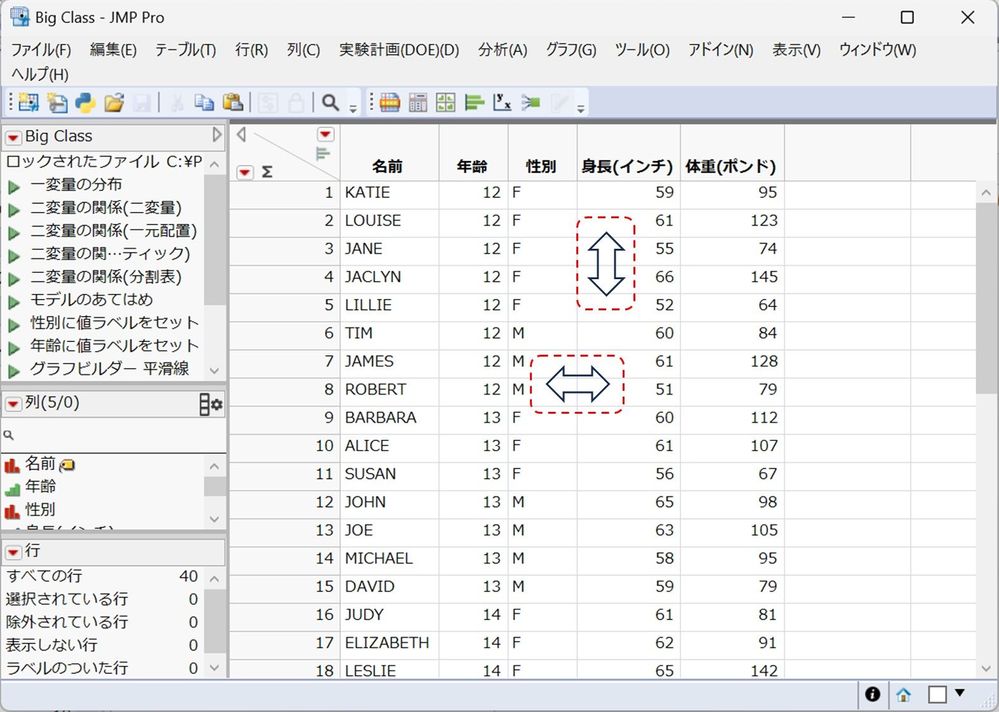Click the search magnifier in columns filter

click(x=9, y=435)
